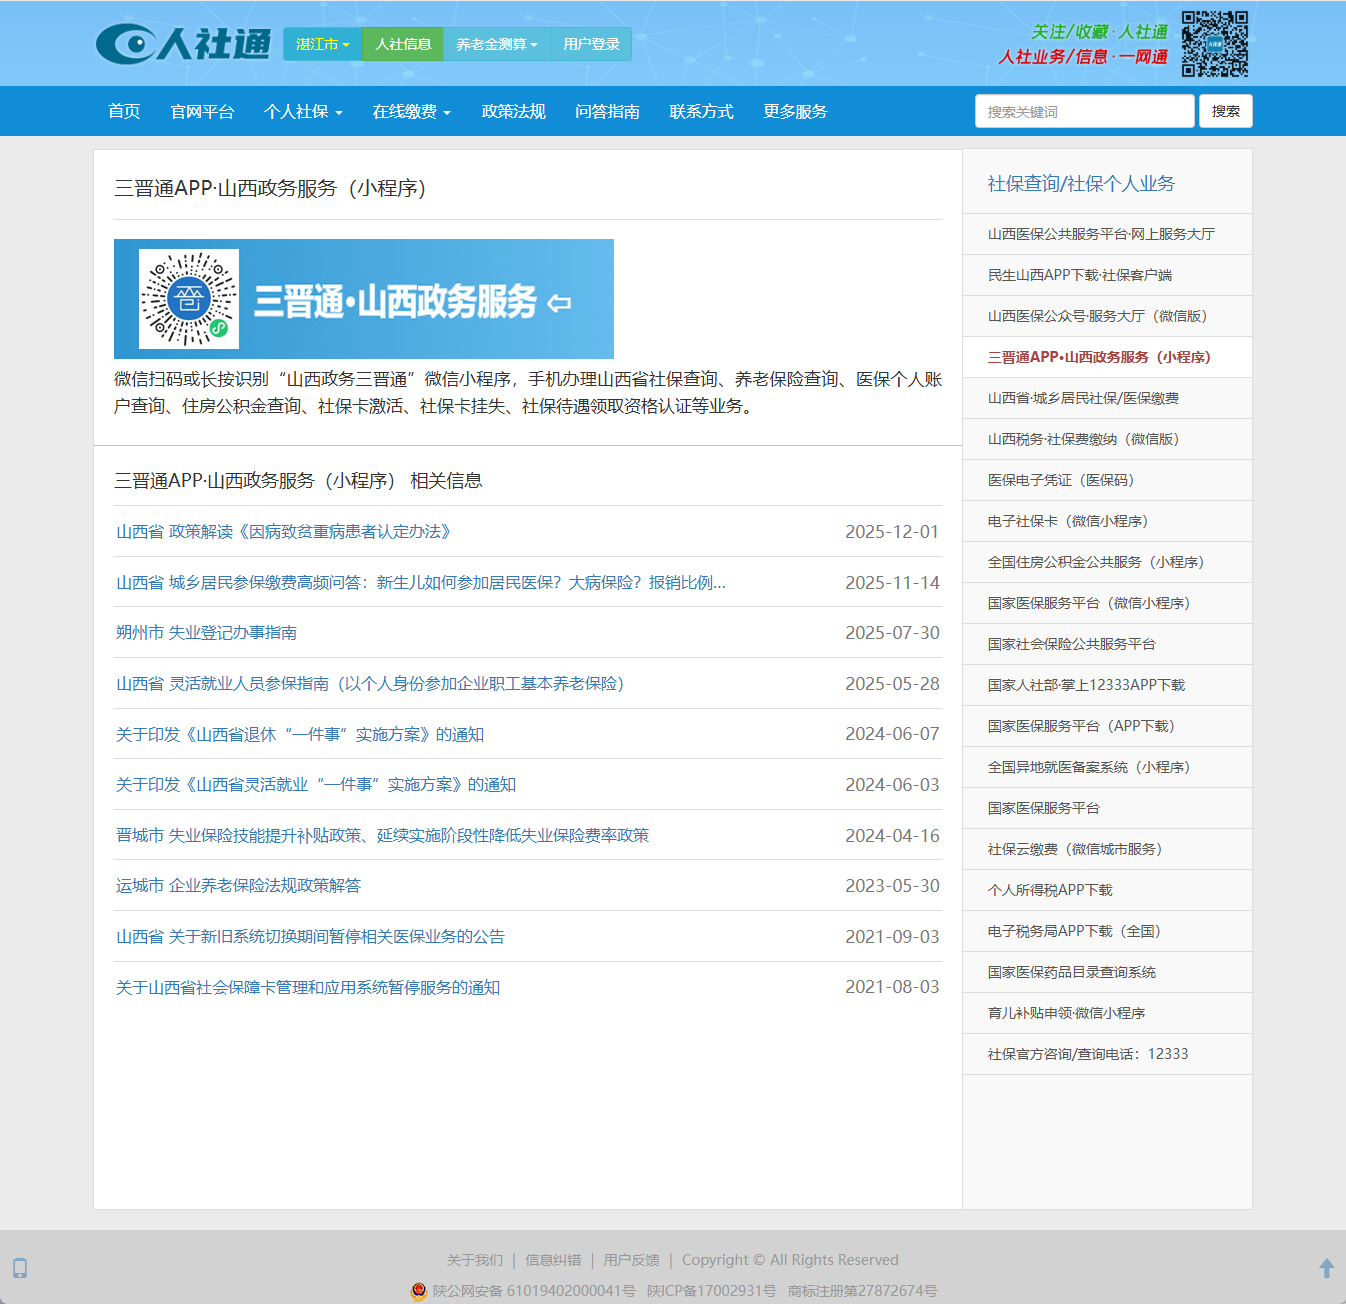Expand the 个人社保 navigation menu
Image resolution: width=1346 pixels, height=1304 pixels.
[303, 112]
